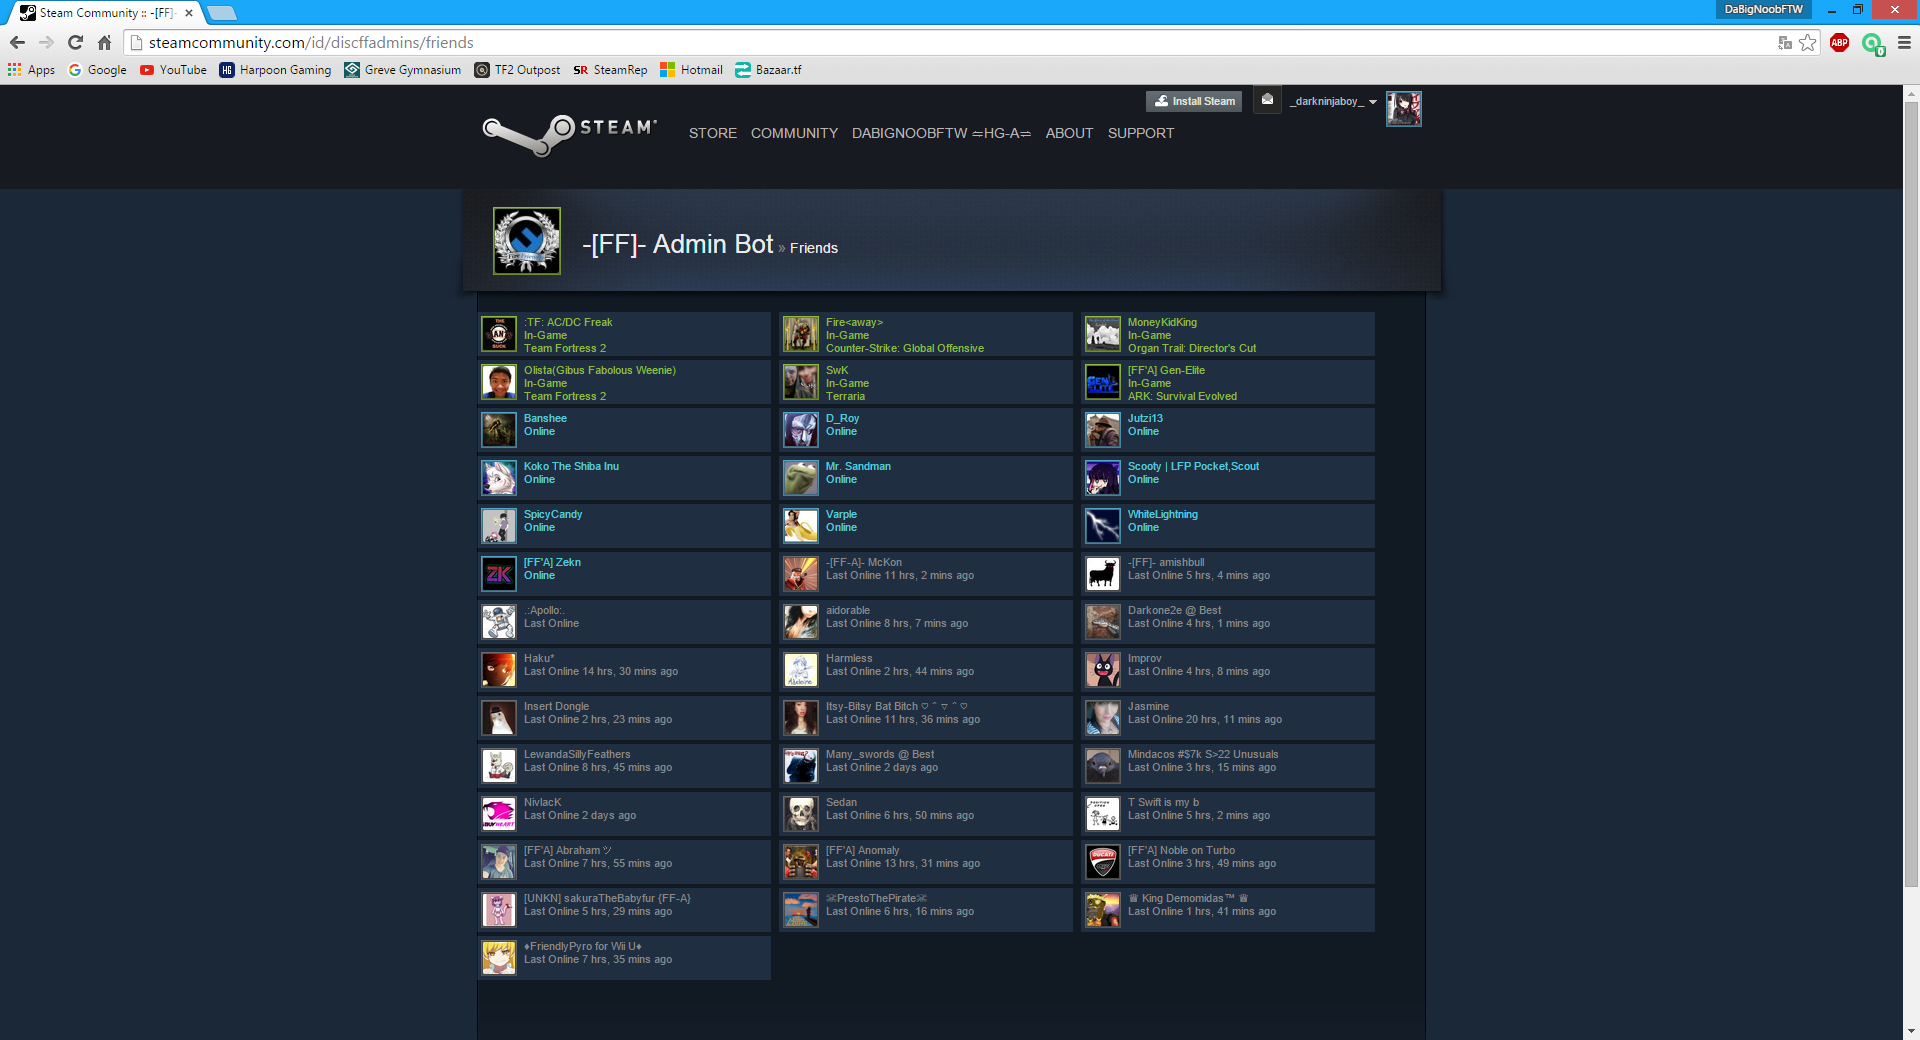Select friend name -[FF-A]- McKon

864,562
